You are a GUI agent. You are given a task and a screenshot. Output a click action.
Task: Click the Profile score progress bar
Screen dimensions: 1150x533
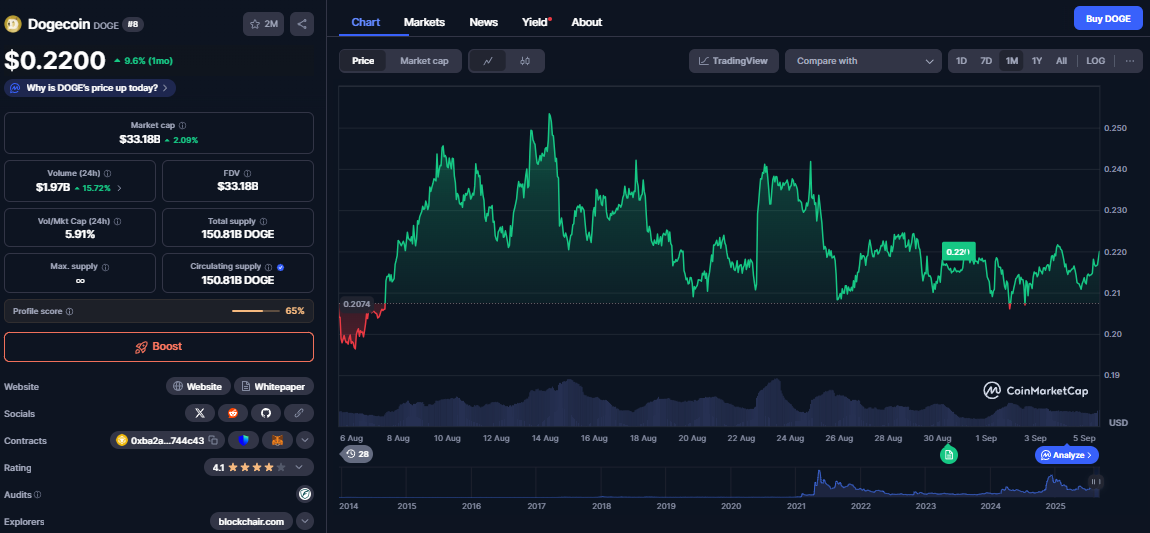coord(257,312)
